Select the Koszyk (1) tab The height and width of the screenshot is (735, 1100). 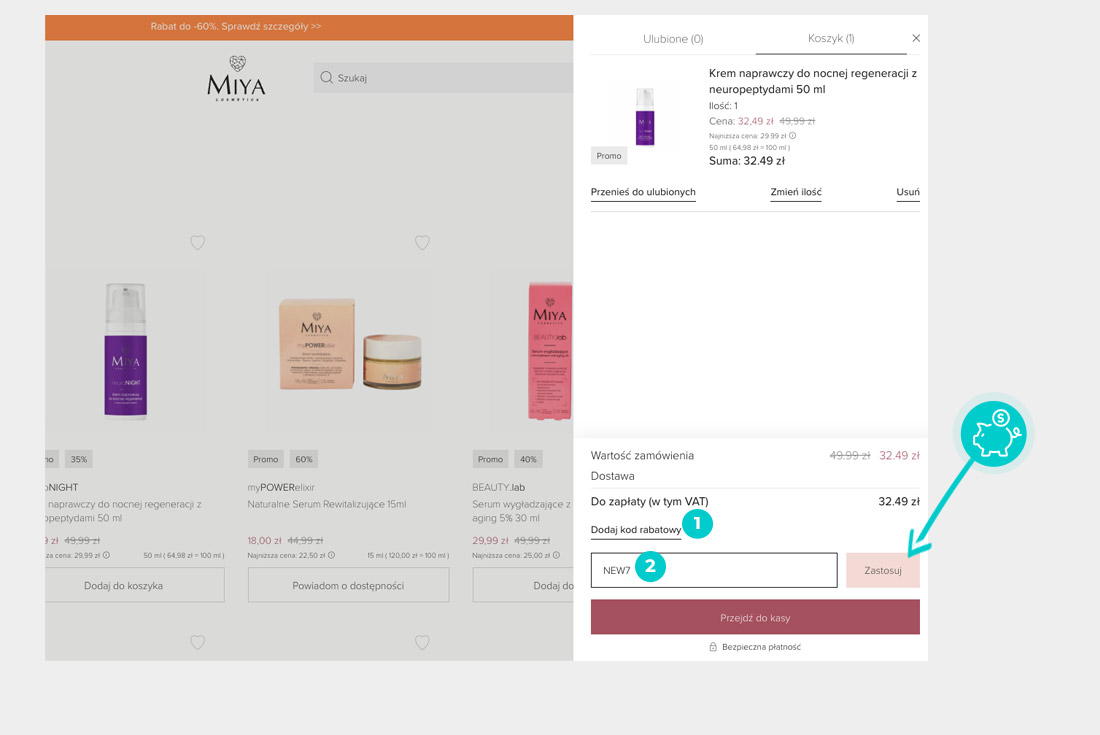(x=830, y=39)
